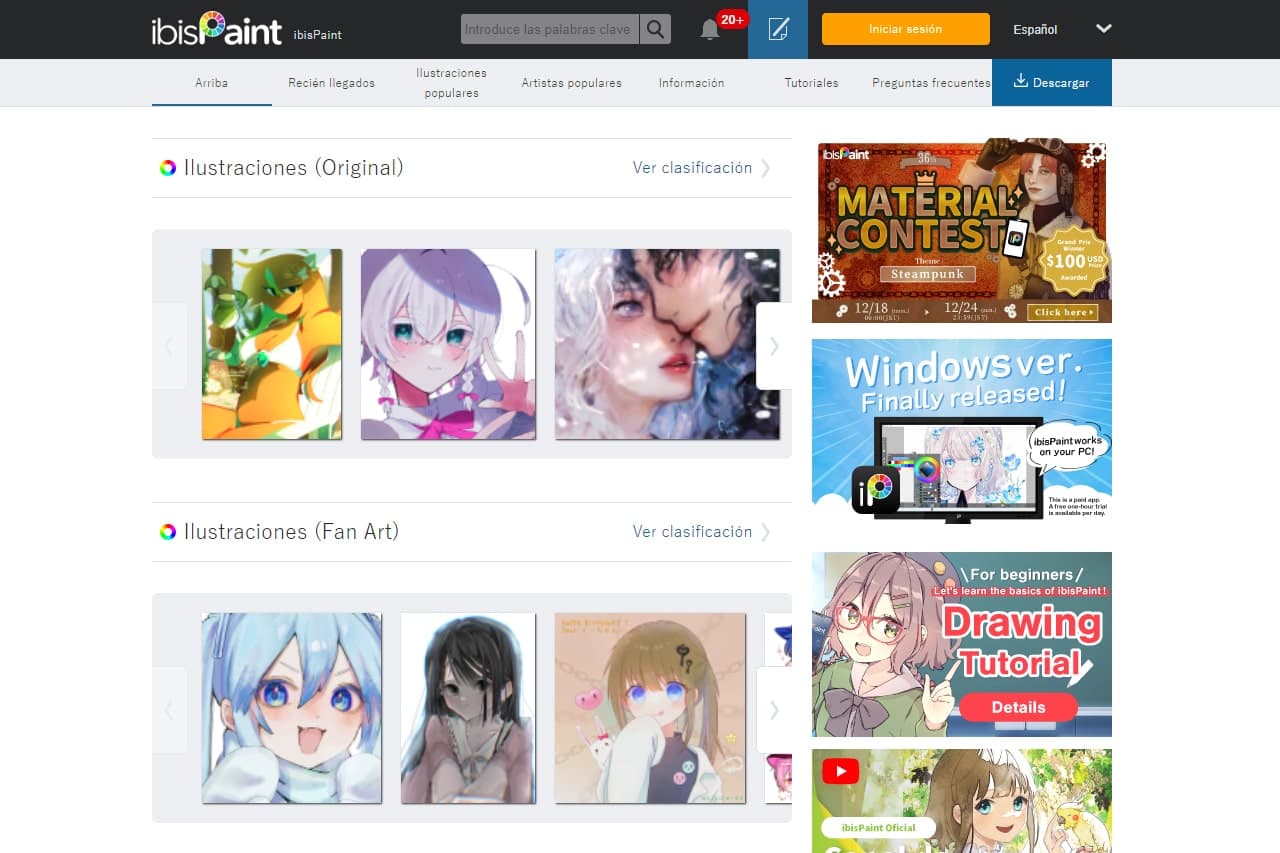Click the YouTube icon on ibisPaint Oficial banner
Image resolution: width=1280 pixels, height=853 pixels.
tap(842, 771)
